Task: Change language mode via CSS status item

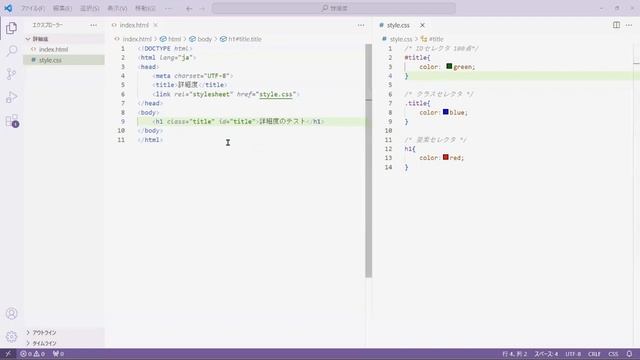Action: click(613, 354)
